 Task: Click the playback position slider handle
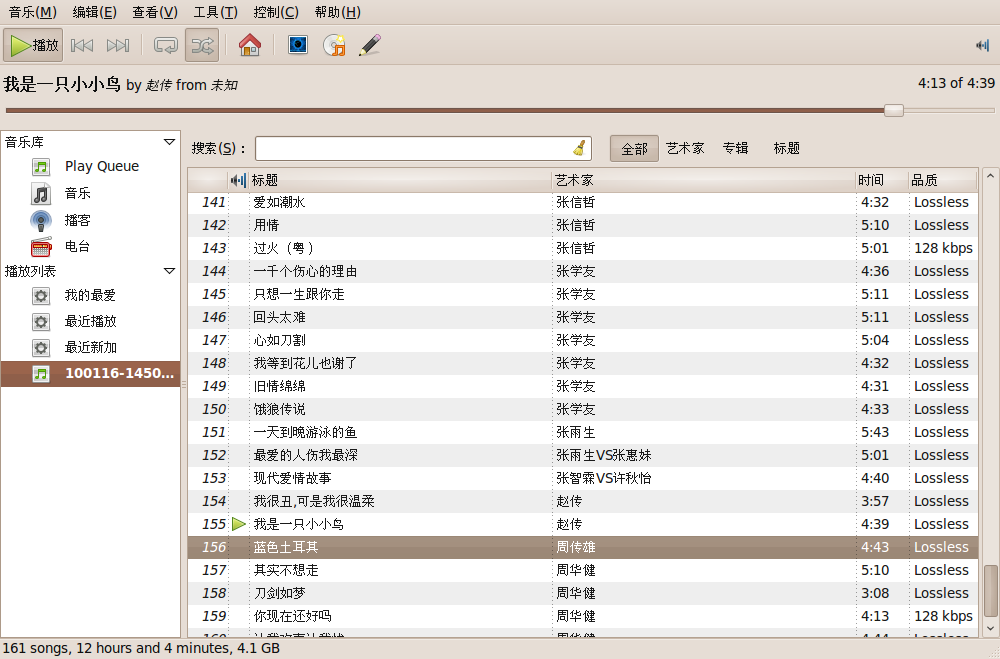click(894, 110)
